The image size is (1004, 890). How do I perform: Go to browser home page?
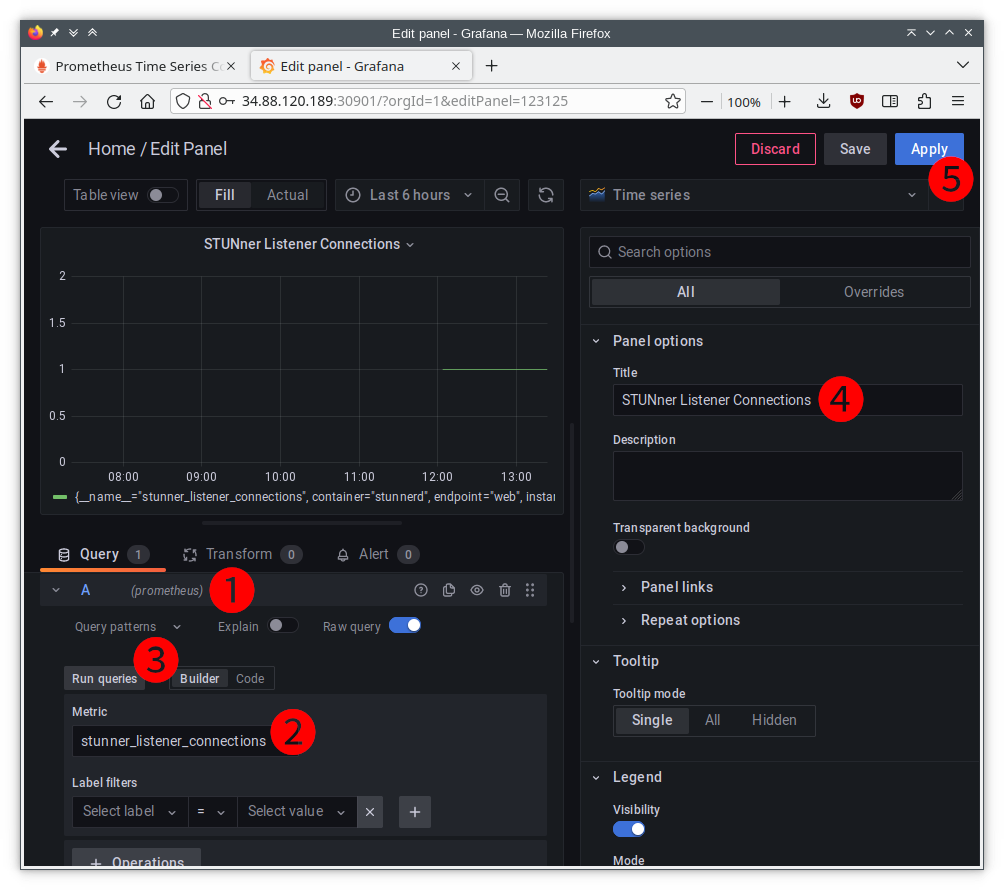[147, 101]
